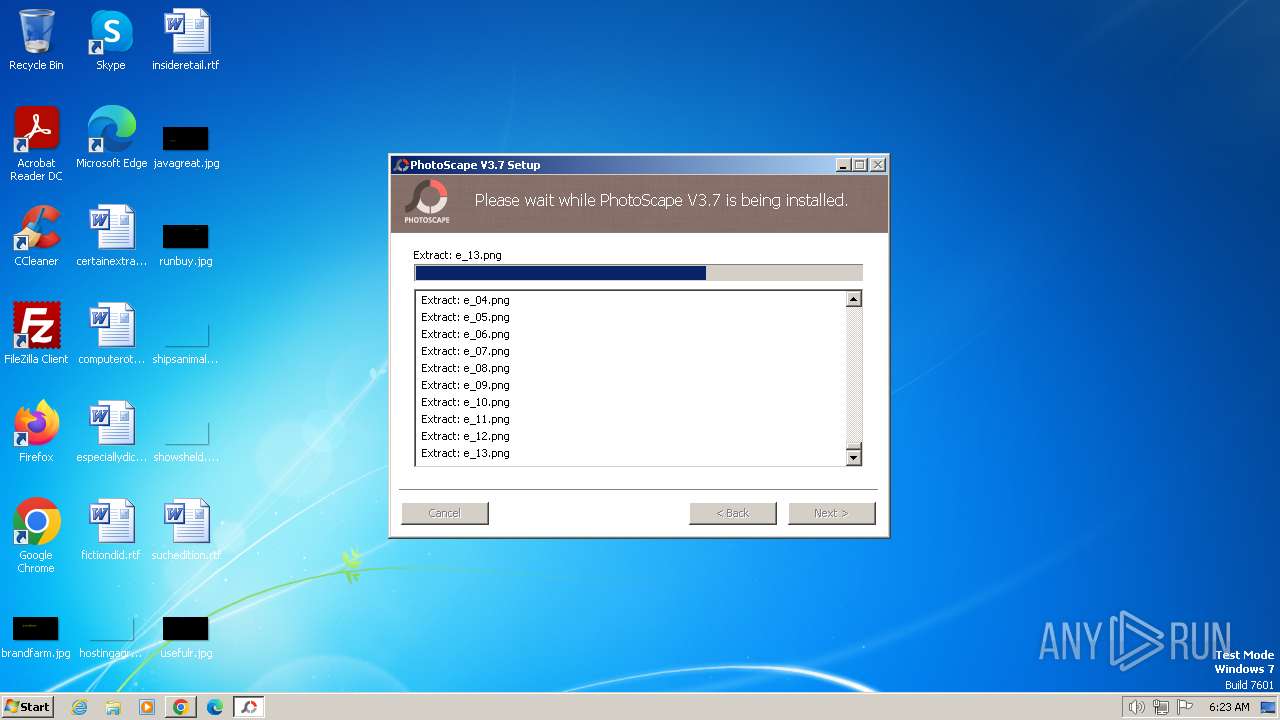Click the extraction log scrollbar track
This screenshot has height=720, width=1280.
(854, 374)
